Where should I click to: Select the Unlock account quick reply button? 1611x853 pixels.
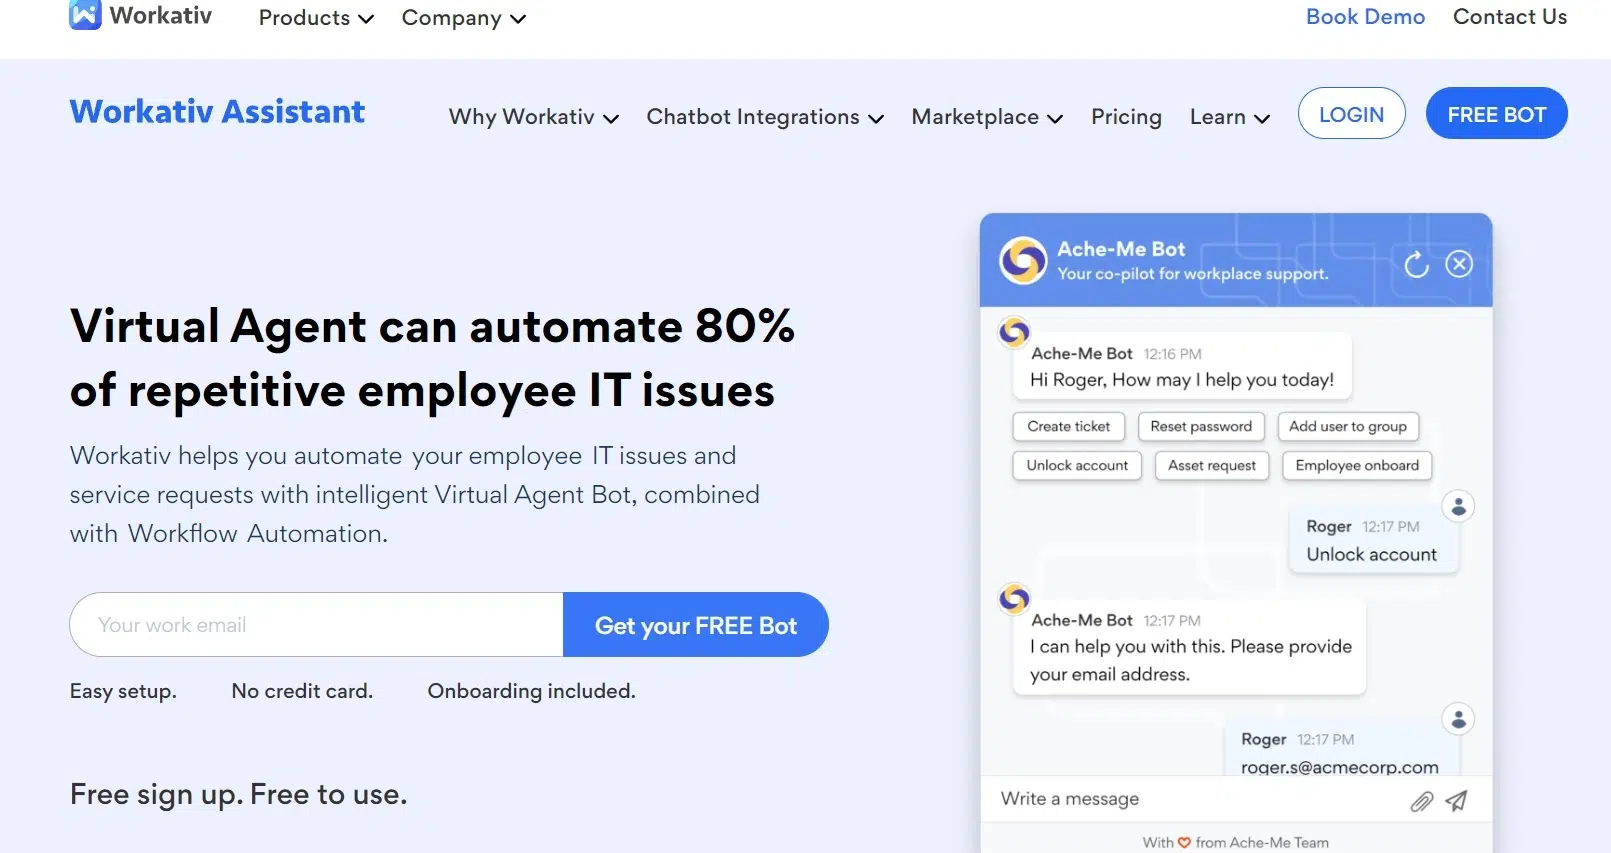[1077, 466]
